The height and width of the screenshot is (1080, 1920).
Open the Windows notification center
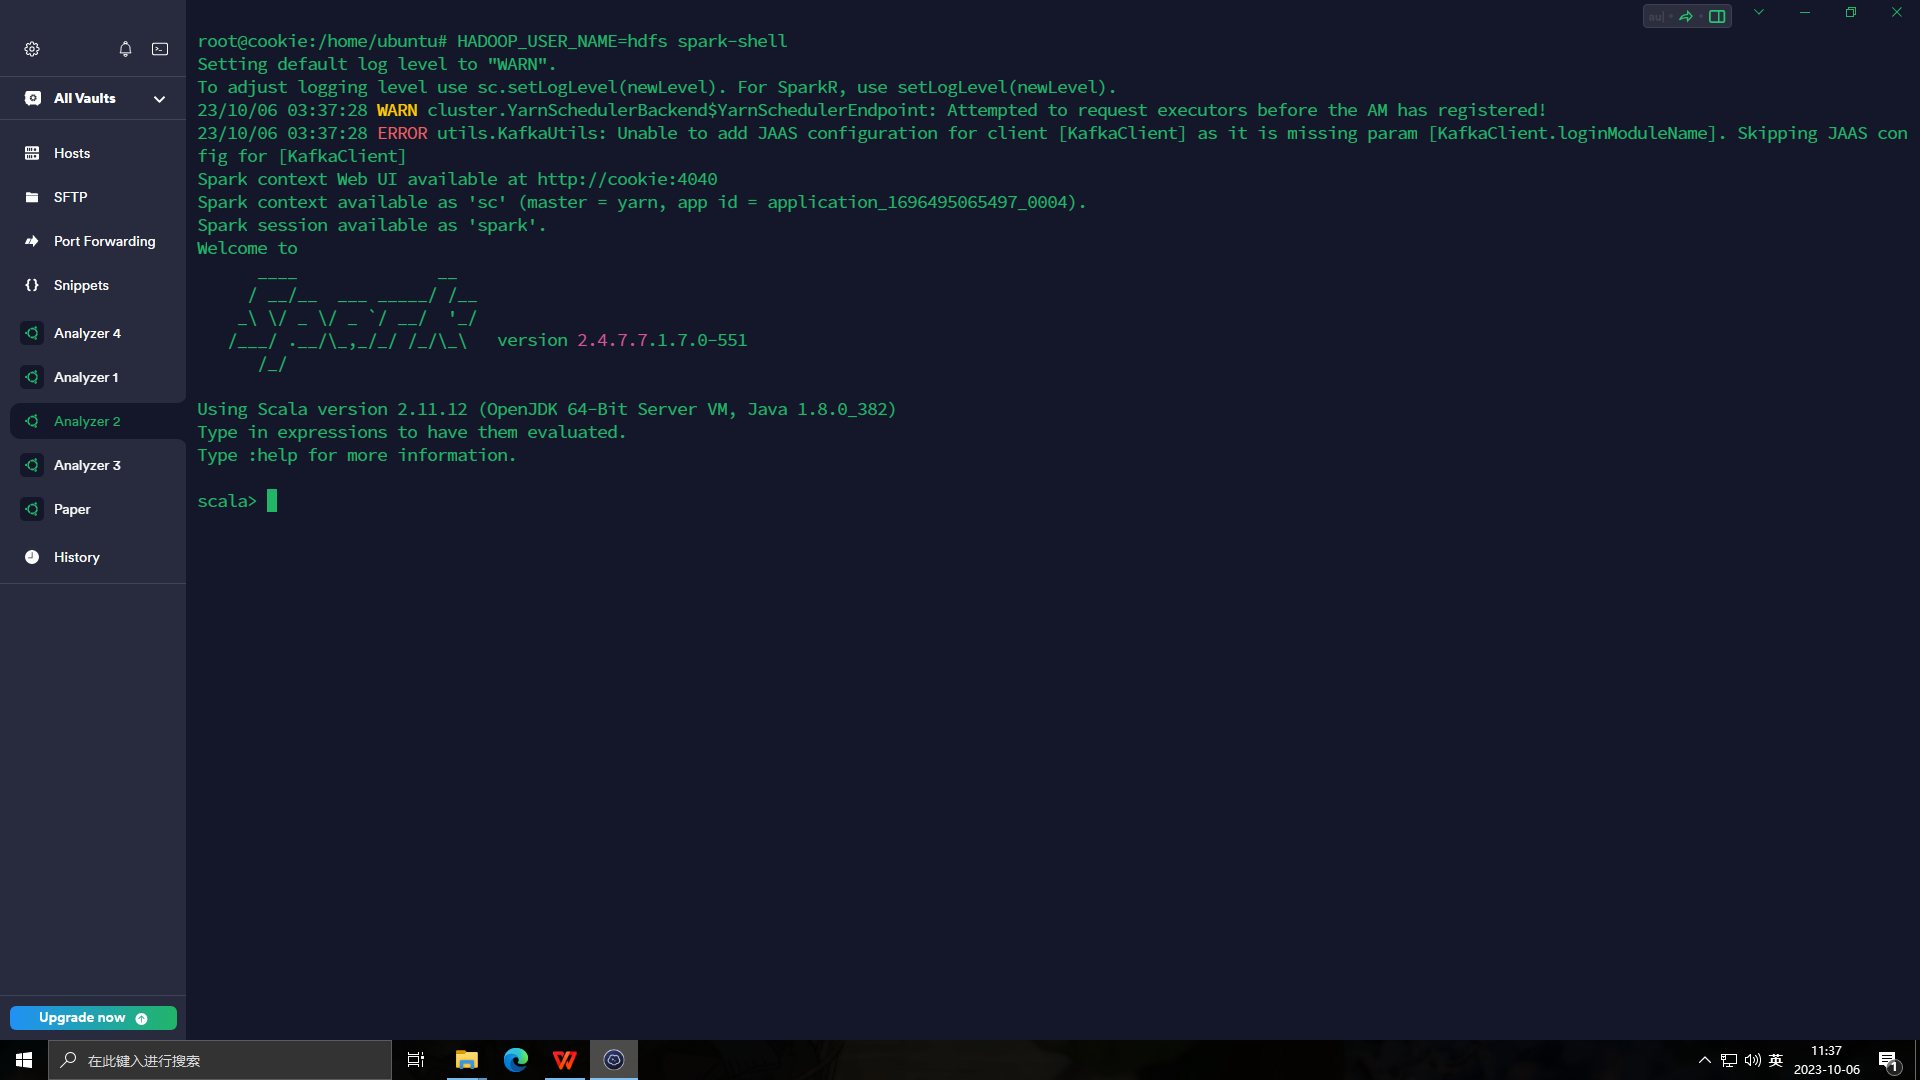(x=1888, y=1060)
